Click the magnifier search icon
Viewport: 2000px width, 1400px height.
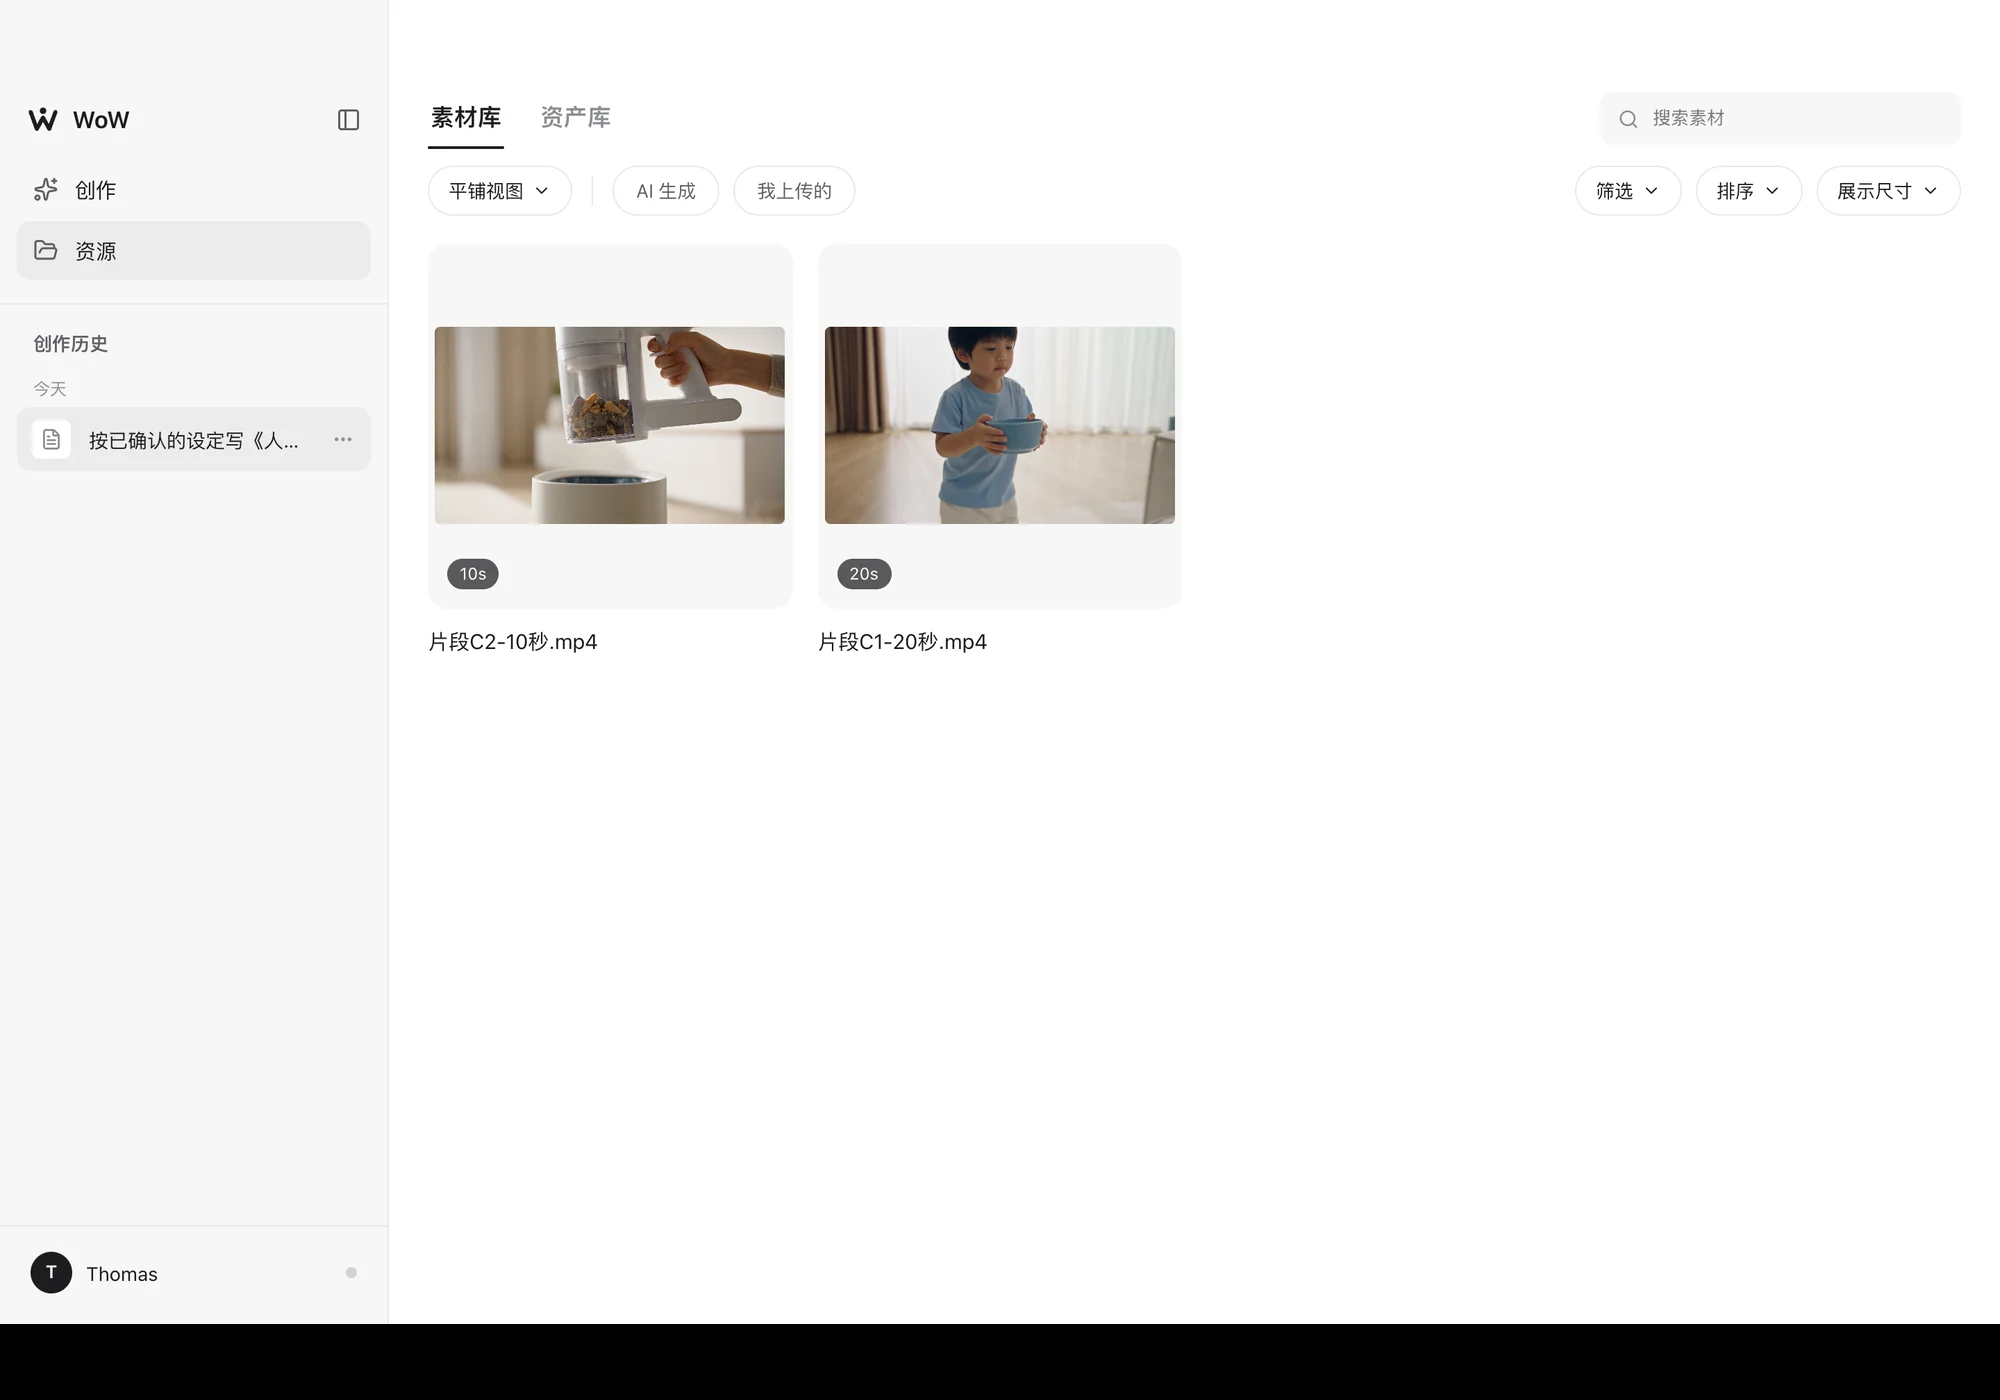[1628, 119]
